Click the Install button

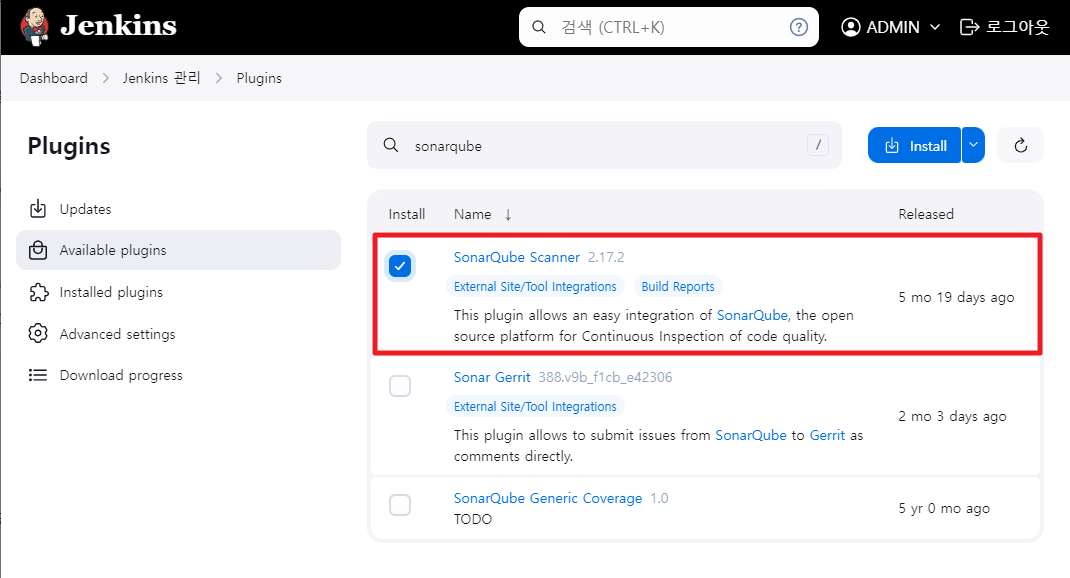coord(914,145)
